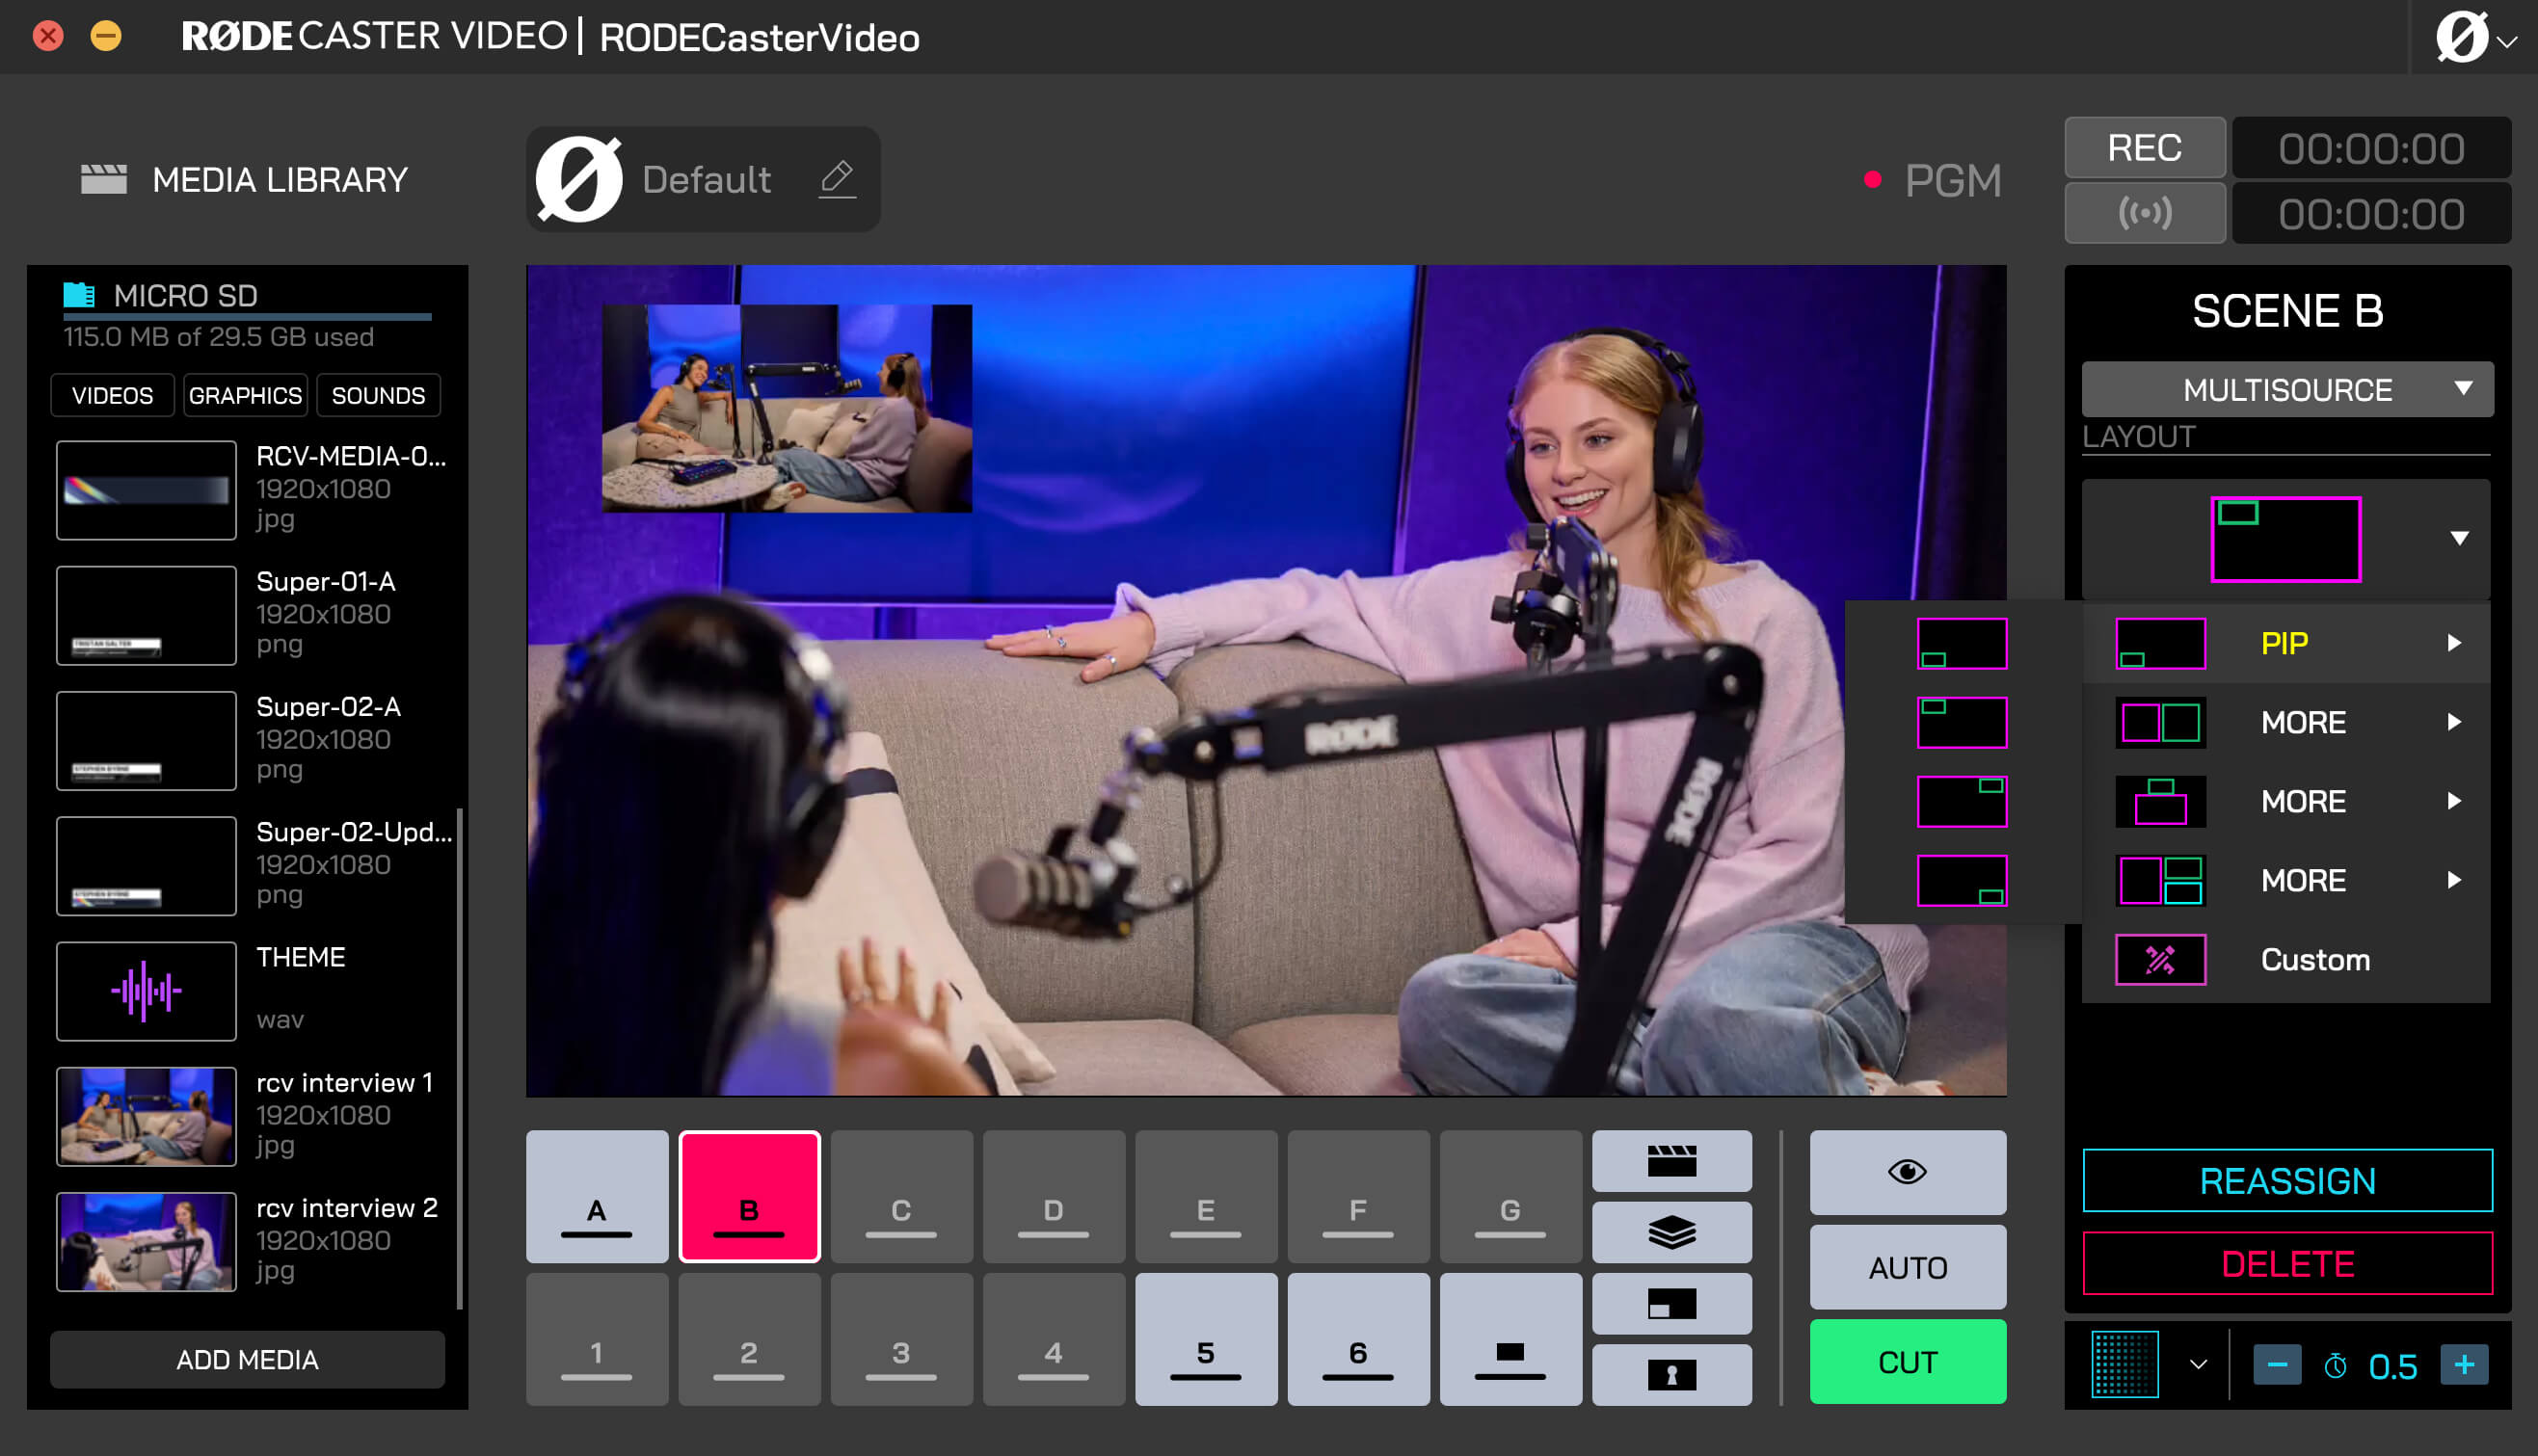Expand the layout preview dropdown arrow
The height and width of the screenshot is (1456, 2538).
tap(2459, 539)
